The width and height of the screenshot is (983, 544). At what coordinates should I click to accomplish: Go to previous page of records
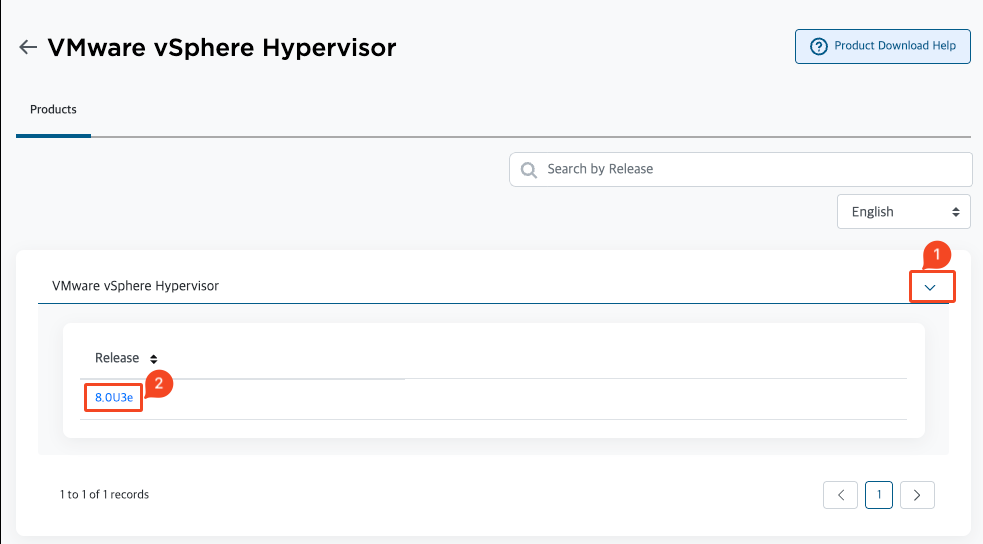pyautogui.click(x=840, y=495)
